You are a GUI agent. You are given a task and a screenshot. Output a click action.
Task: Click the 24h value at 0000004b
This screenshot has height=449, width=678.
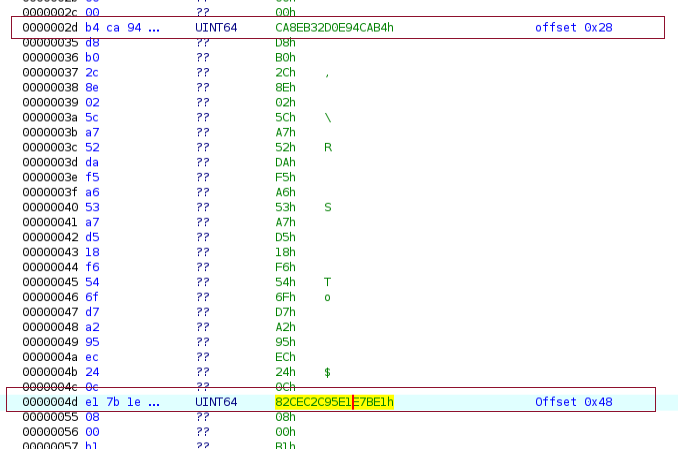point(285,372)
